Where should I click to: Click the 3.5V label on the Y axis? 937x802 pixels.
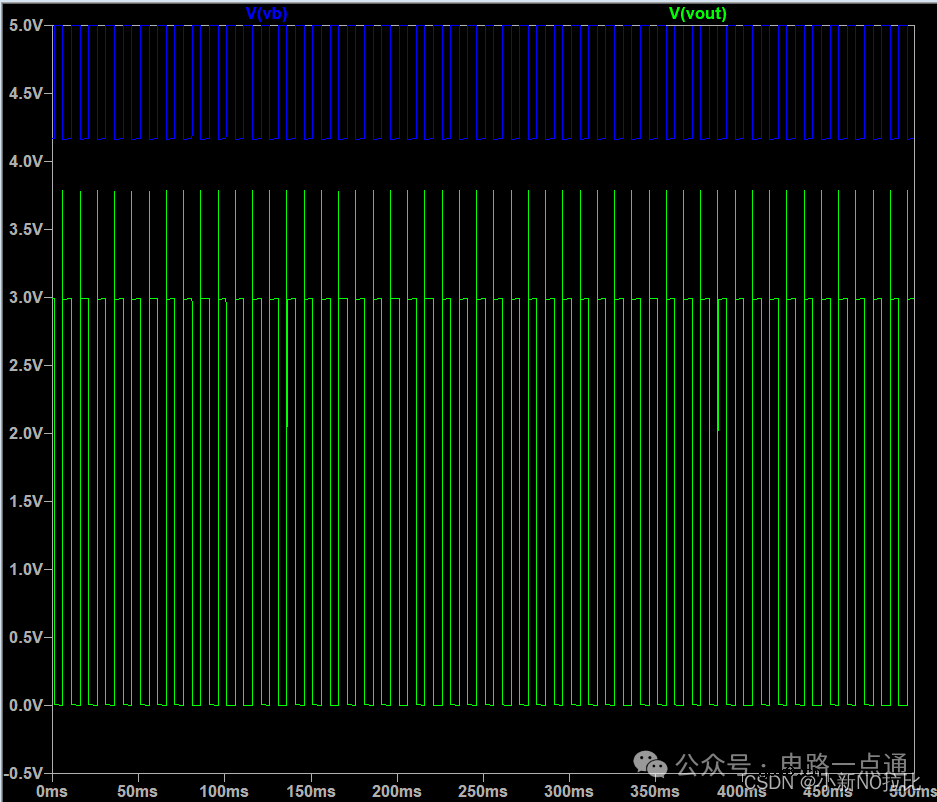[25, 229]
